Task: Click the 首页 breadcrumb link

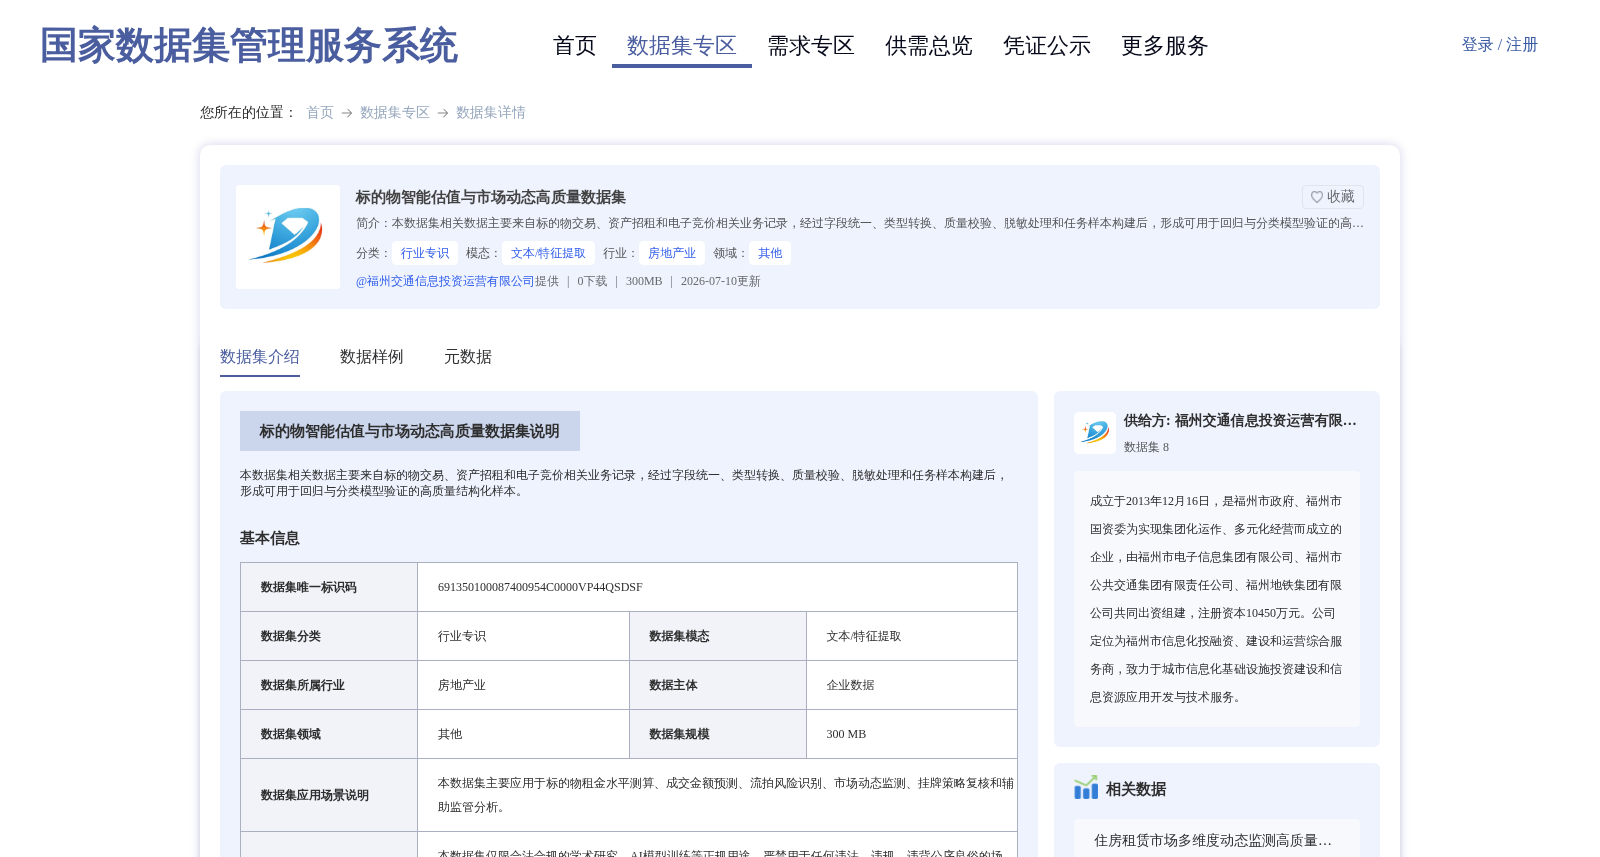Action: [x=320, y=113]
